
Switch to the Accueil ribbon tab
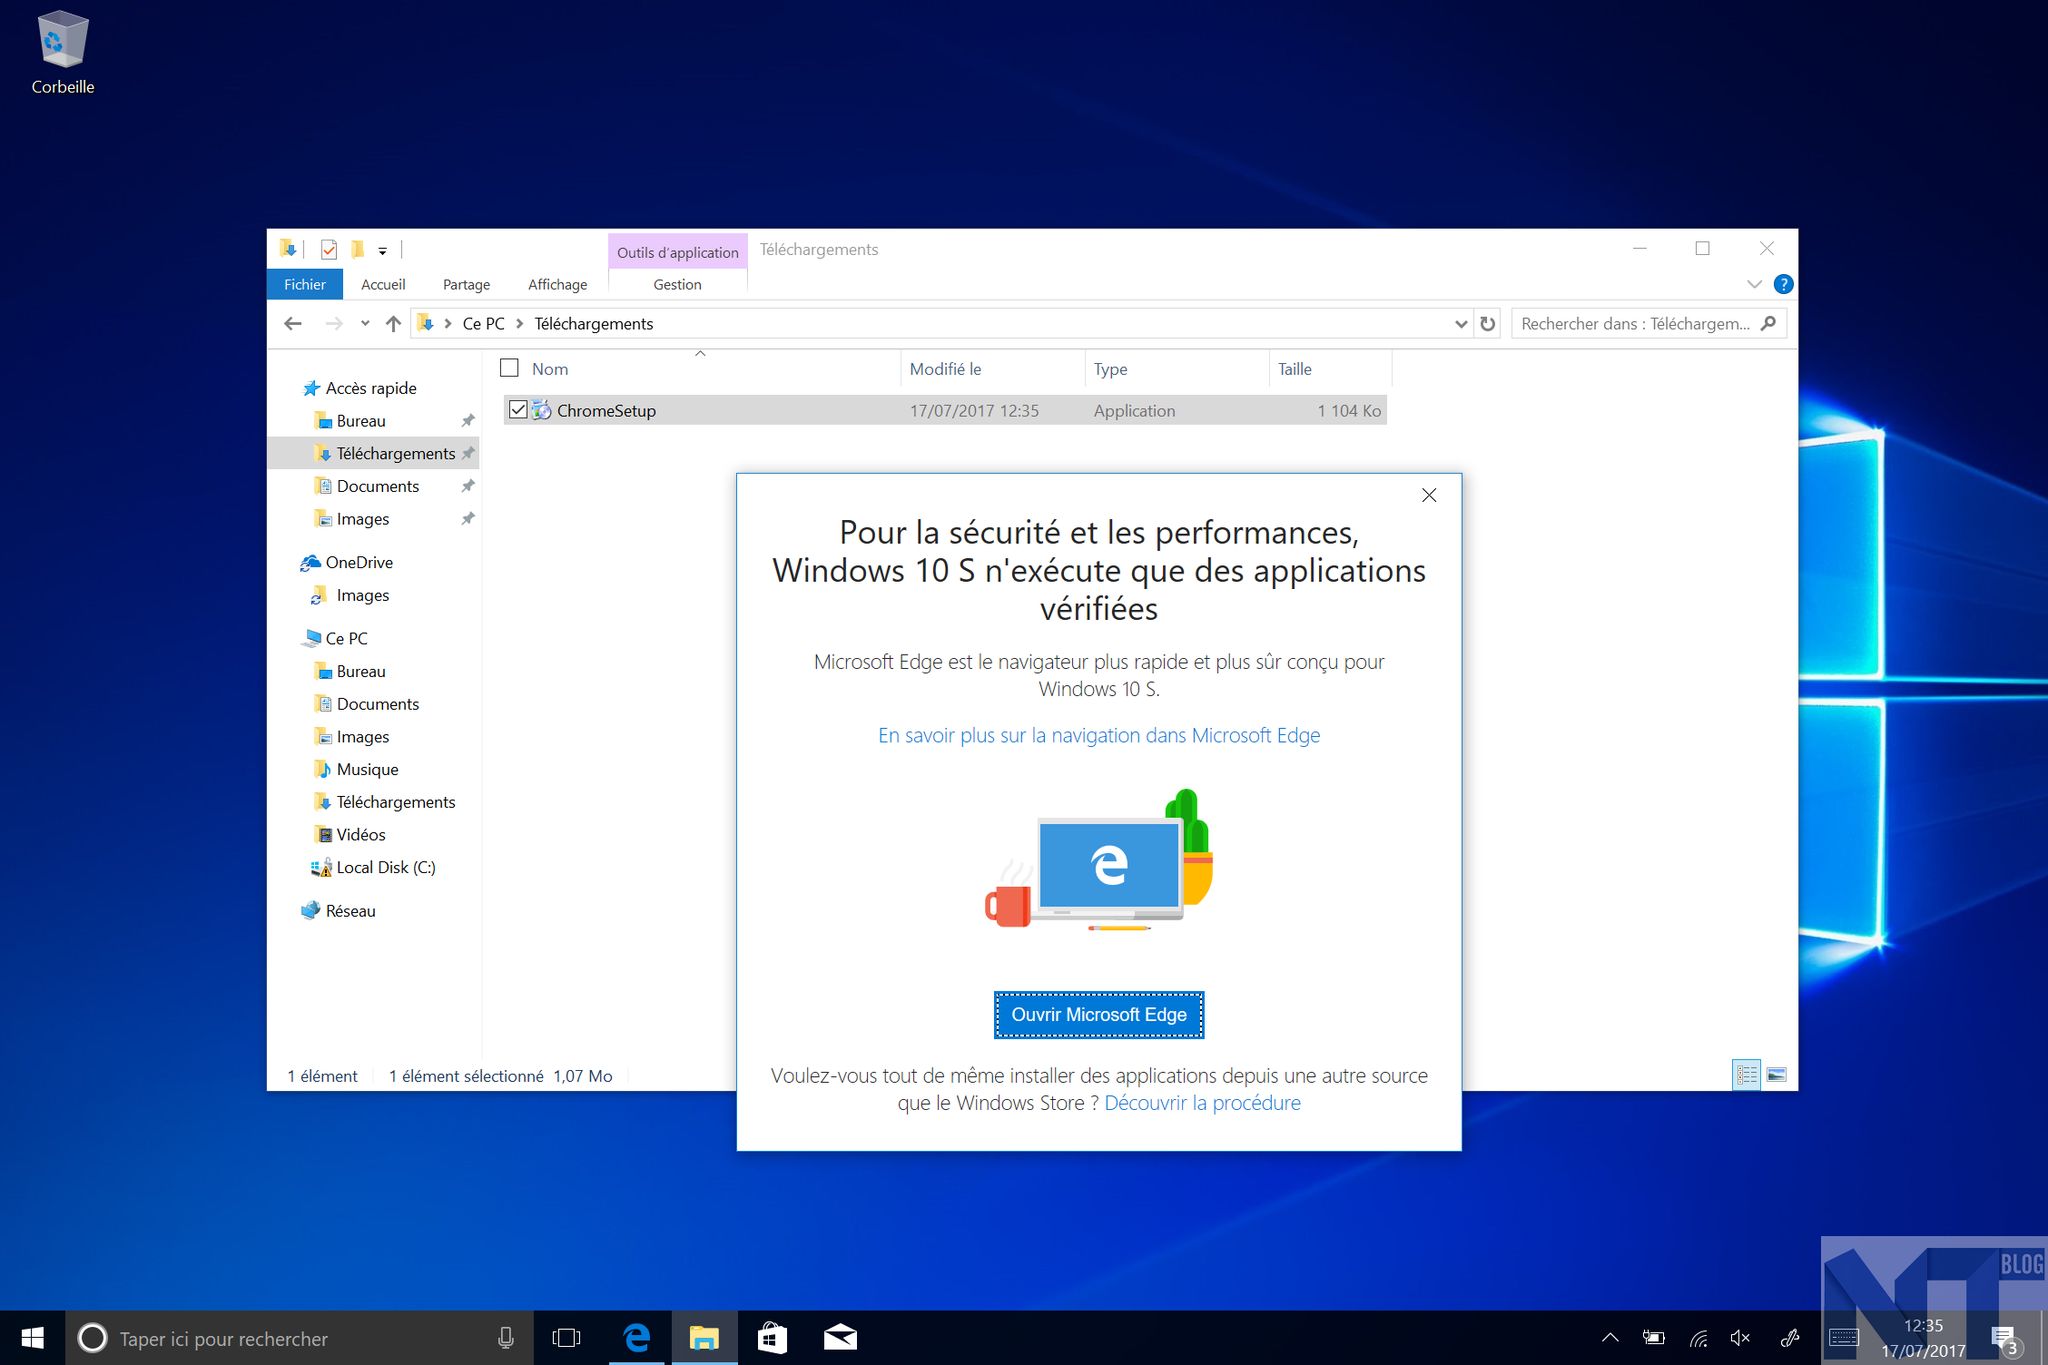click(383, 284)
